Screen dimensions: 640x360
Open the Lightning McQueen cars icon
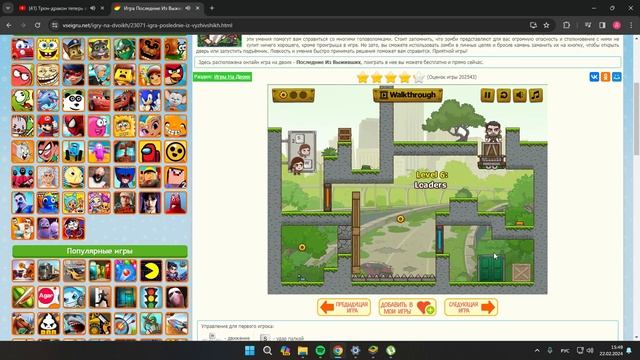(x=99, y=100)
